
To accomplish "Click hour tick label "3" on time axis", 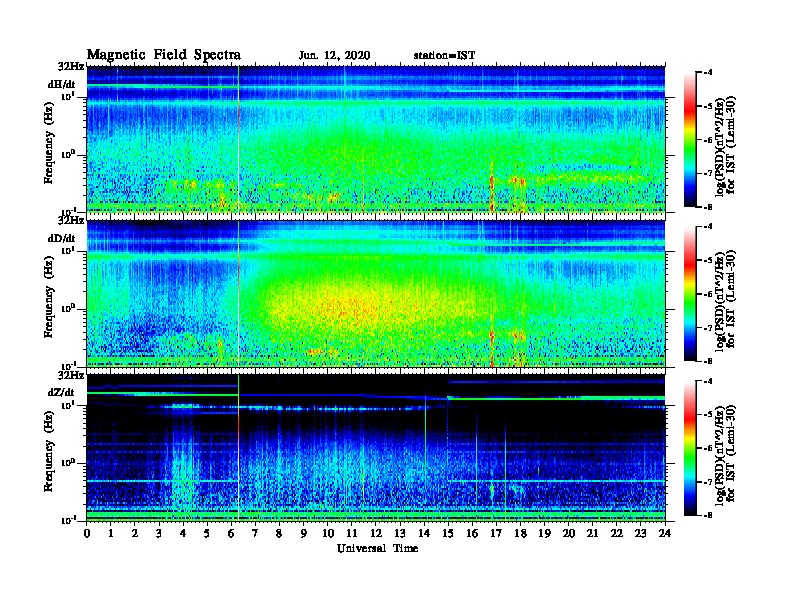I will [160, 534].
